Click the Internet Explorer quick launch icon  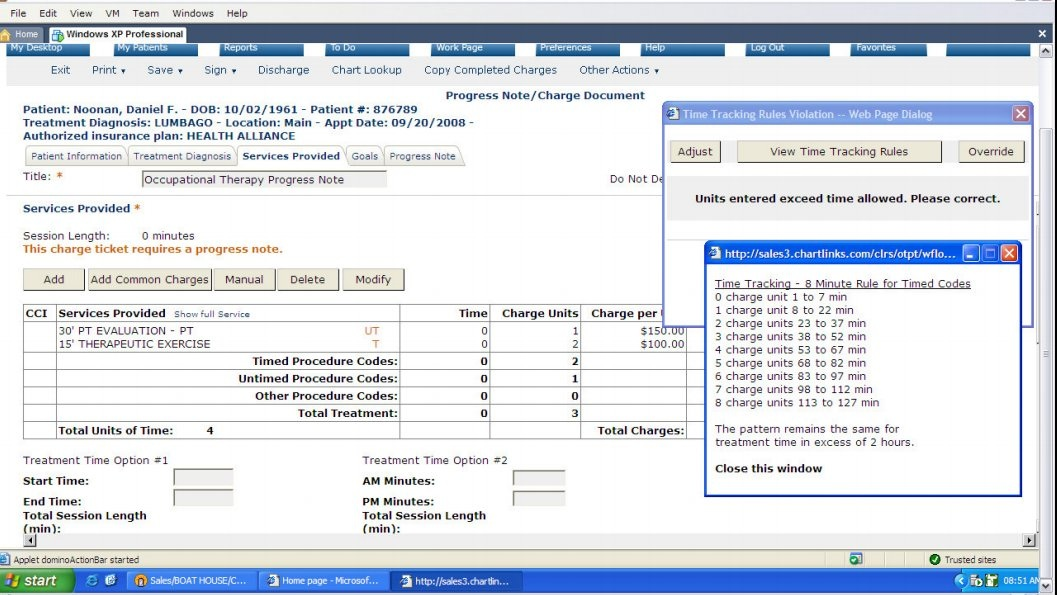[x=92, y=580]
